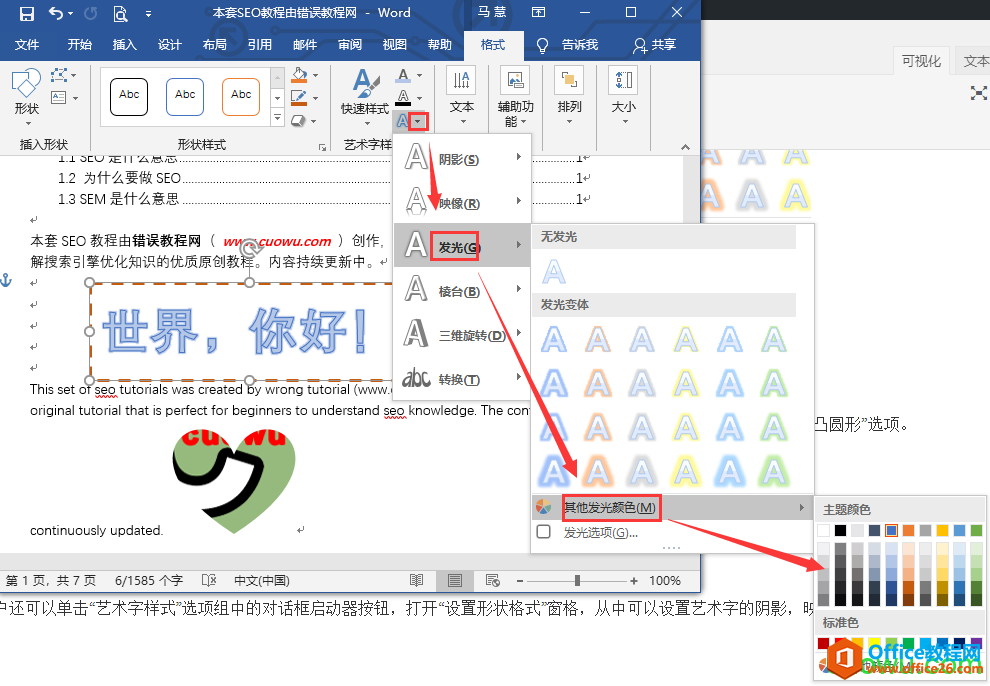Screen dimensions: 990x686
Task: Switch to the 阅读视图 view button
Action: pos(416,580)
